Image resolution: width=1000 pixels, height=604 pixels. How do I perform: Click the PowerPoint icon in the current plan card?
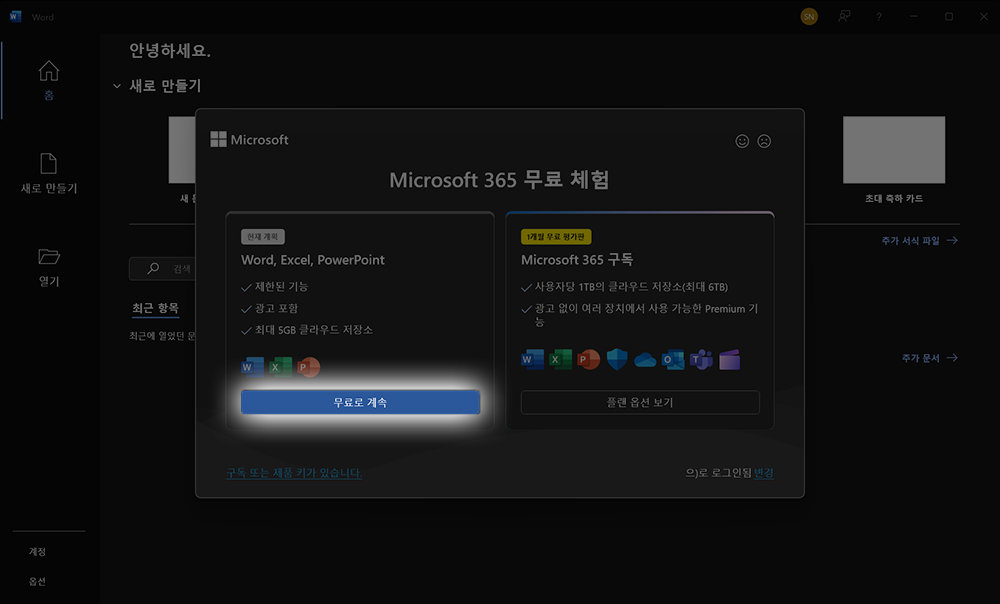(x=308, y=367)
